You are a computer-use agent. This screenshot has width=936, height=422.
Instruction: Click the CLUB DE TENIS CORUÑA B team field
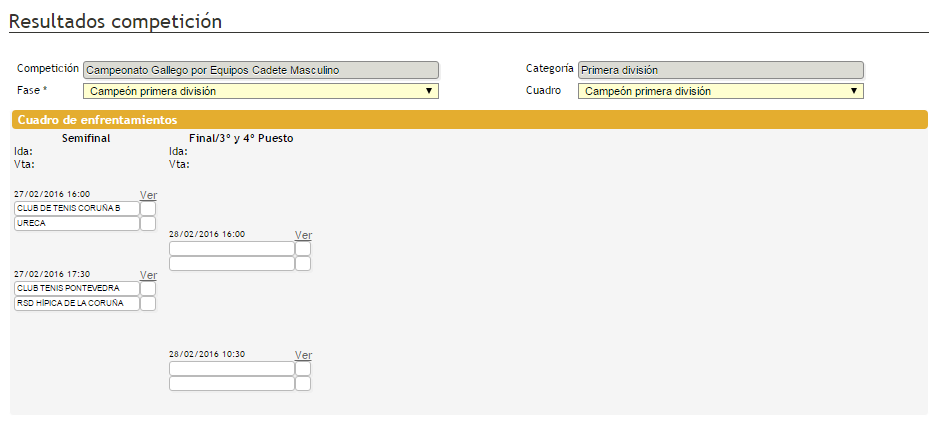(x=76, y=208)
